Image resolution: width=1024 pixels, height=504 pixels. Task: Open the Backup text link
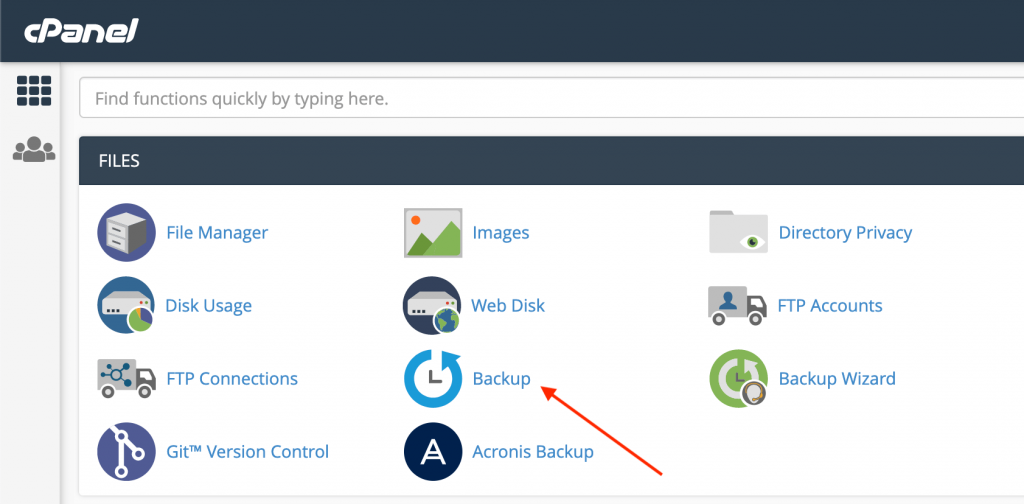[502, 379]
